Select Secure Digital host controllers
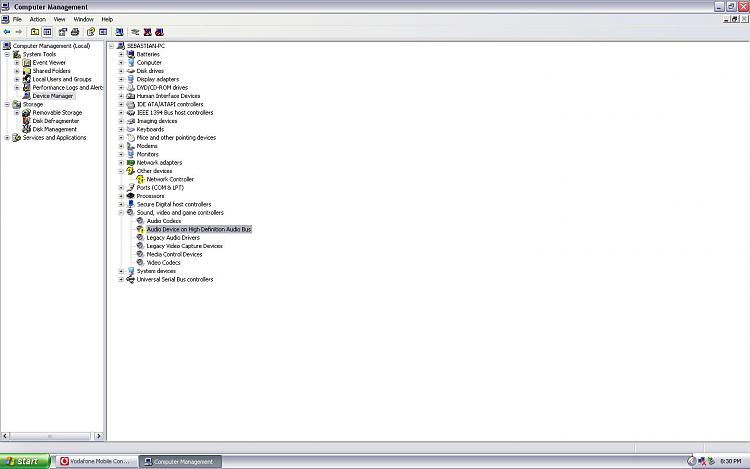 pos(174,204)
